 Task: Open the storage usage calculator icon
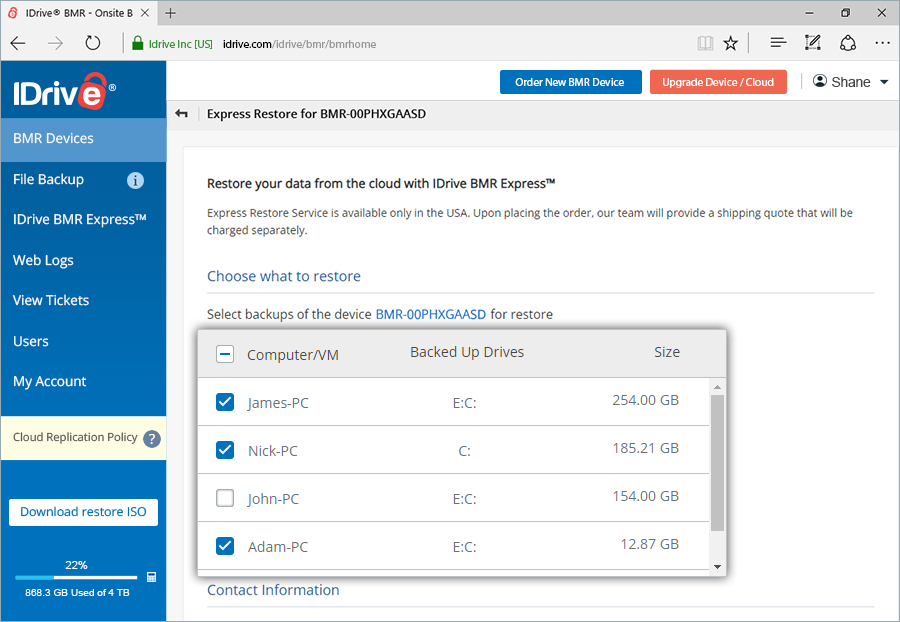(x=152, y=577)
